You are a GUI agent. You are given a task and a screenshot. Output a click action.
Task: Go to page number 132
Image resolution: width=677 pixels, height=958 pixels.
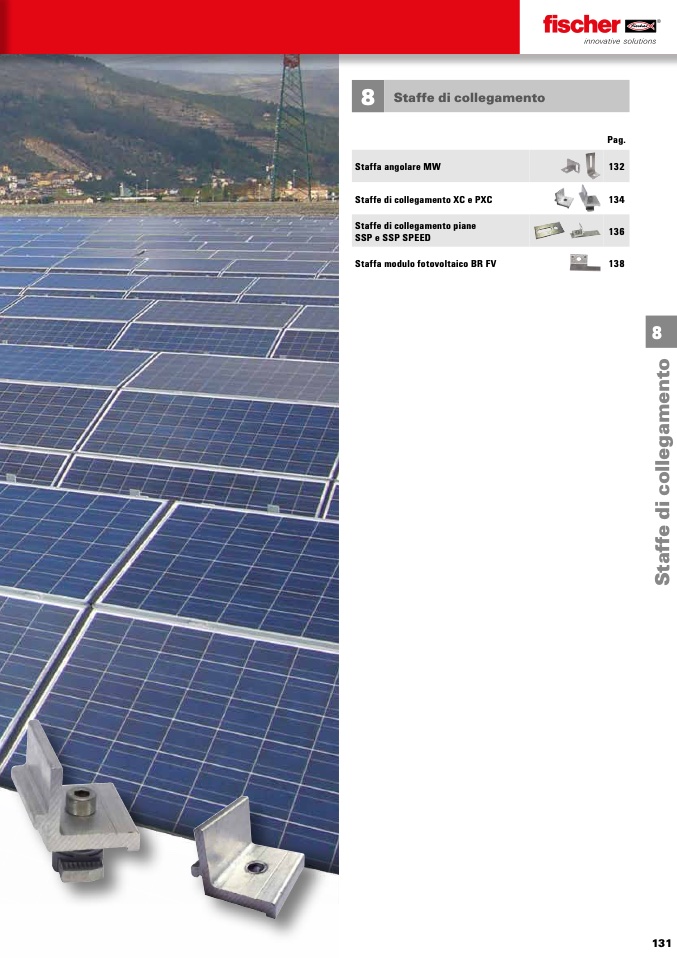coord(617,167)
